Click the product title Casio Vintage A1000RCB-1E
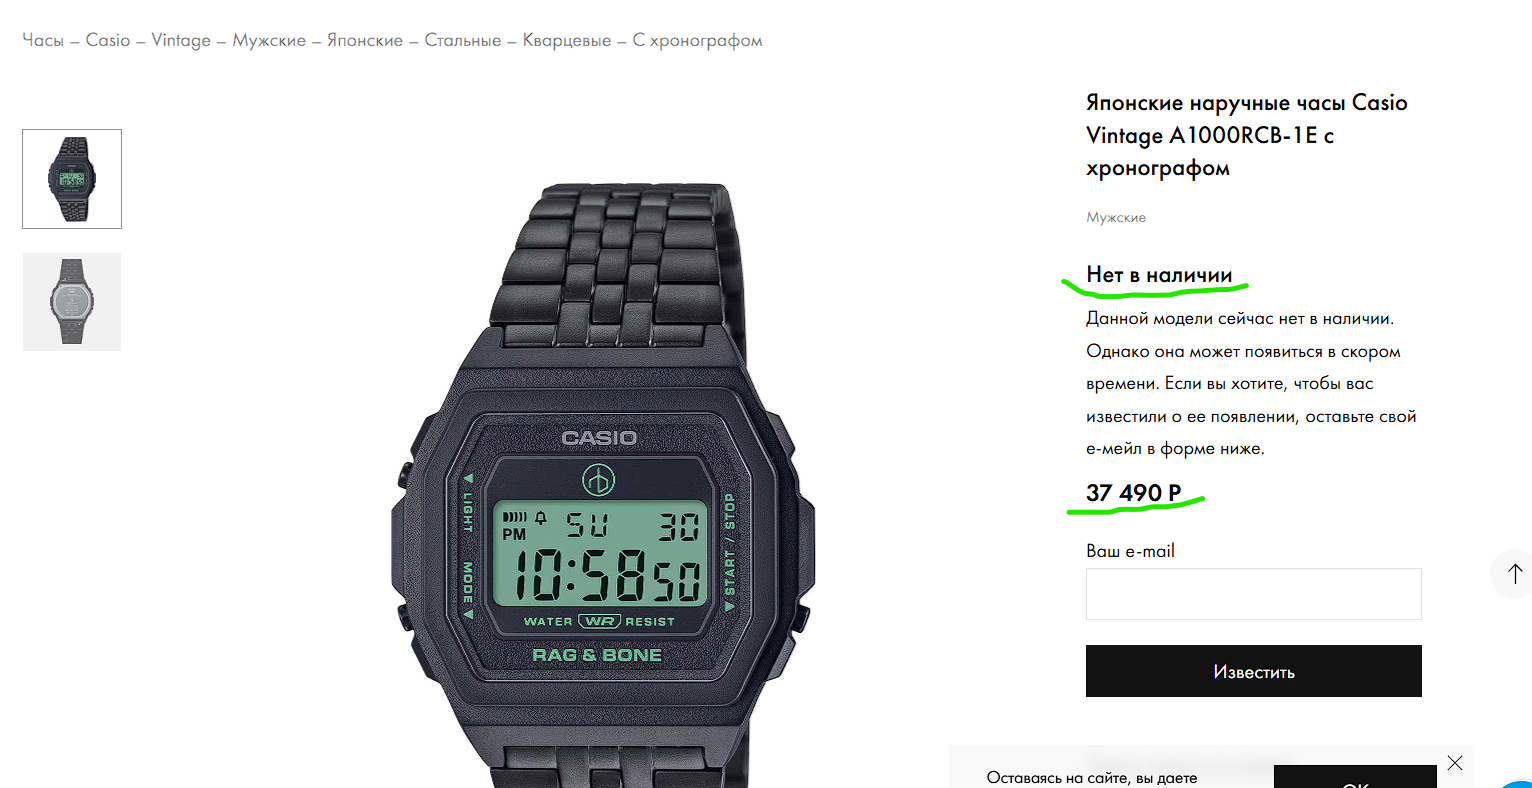Image resolution: width=1532 pixels, height=788 pixels. tap(1247, 135)
